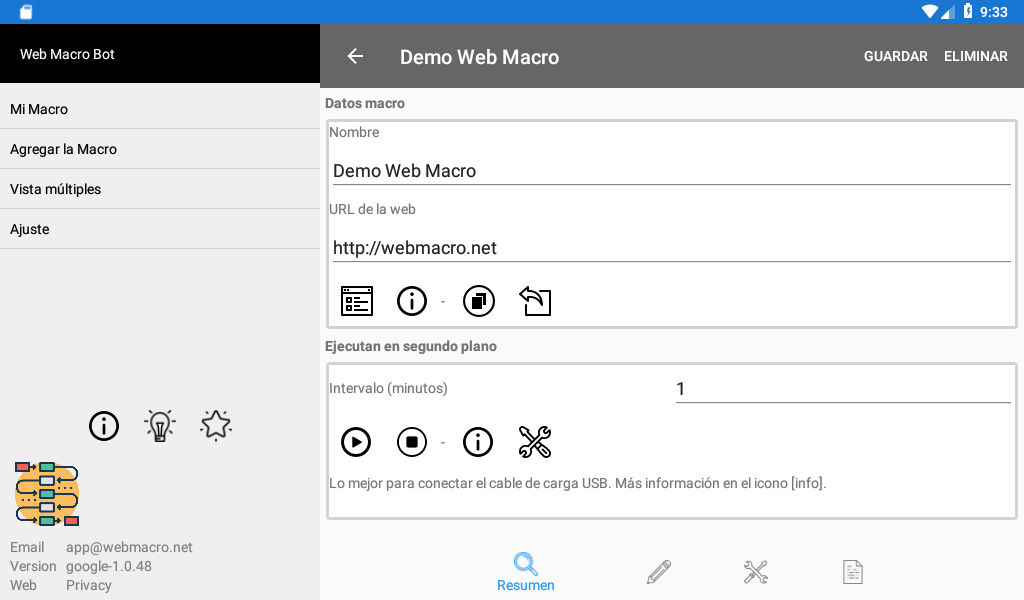Open Vista múltiples in the sidebar
1024x600 pixels.
click(160, 189)
